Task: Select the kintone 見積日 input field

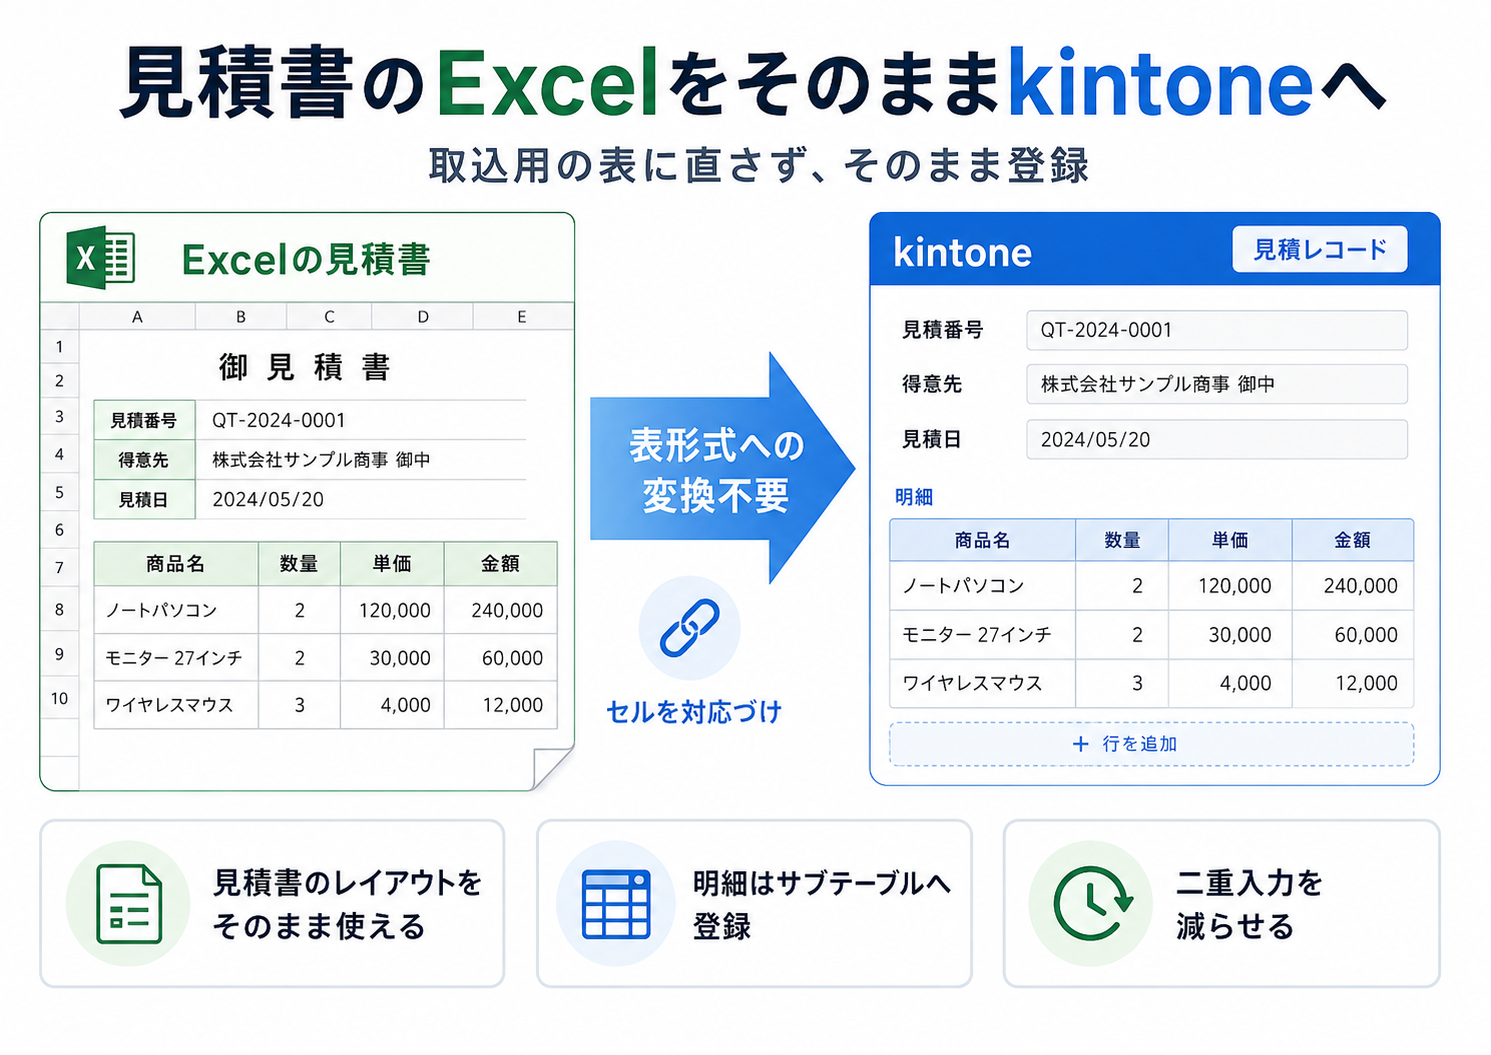Action: click(x=1217, y=439)
